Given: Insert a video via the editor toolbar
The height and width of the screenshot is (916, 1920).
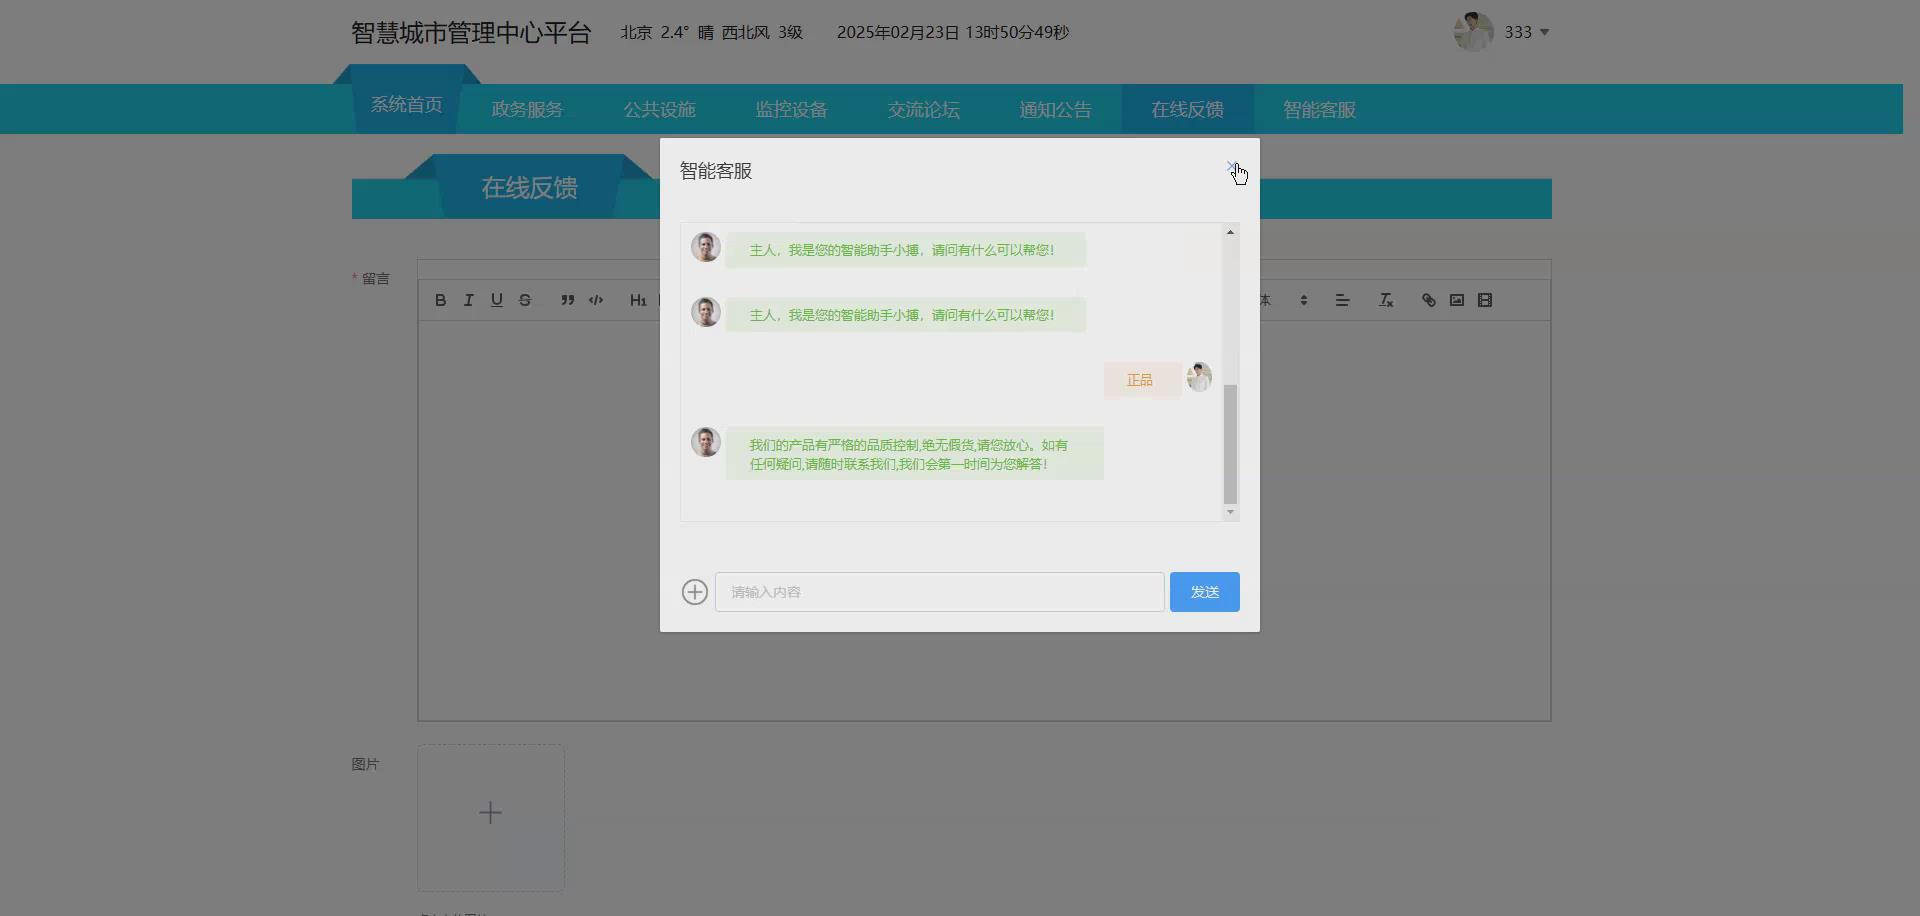Looking at the screenshot, I should point(1485,299).
